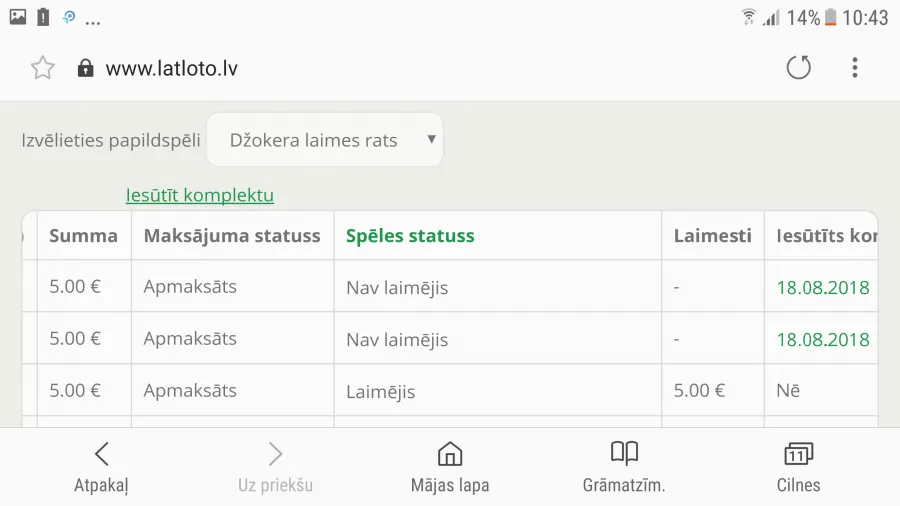900x506 pixels.
Task: Reload the page with refresh icon
Action: 798,68
